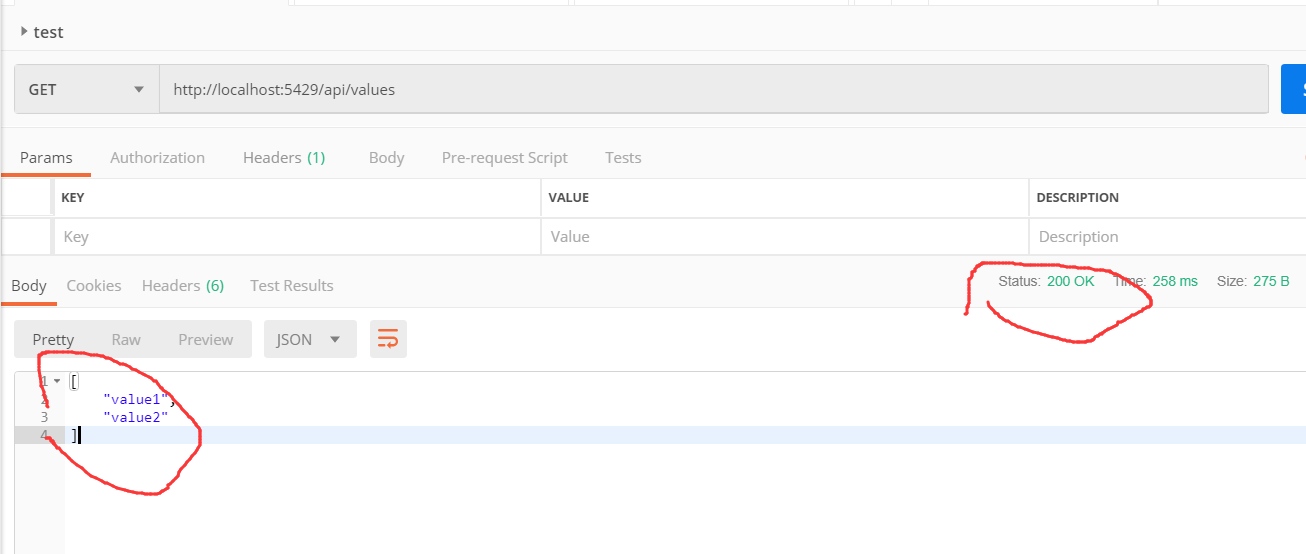Screen dimensions: 1306x554
Task: Open the request Headers (1) tab
Action: point(284,157)
